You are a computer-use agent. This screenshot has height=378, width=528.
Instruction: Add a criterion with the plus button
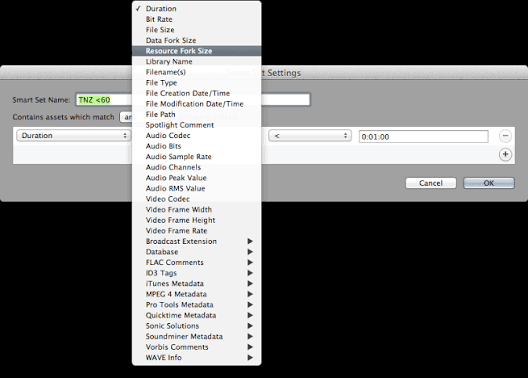pos(505,154)
